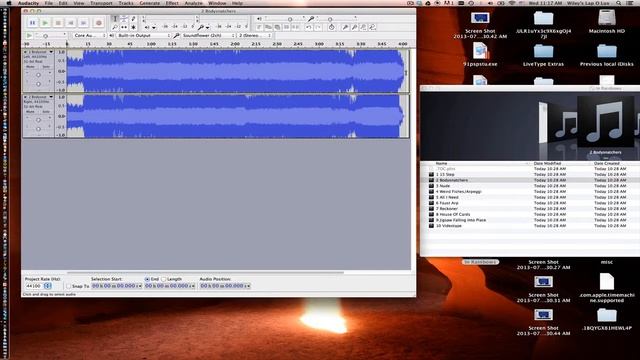Open the Analyze menu
This screenshot has width=640, height=360.
tap(193, 3)
